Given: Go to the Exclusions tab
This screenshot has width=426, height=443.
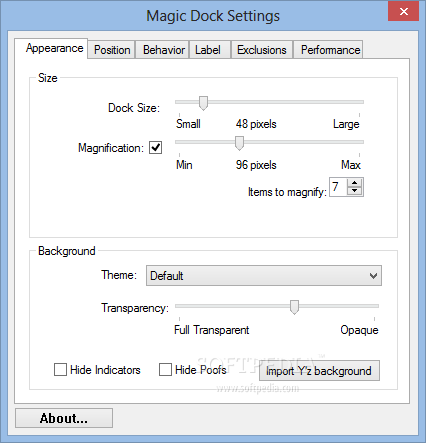Looking at the screenshot, I should (262, 50).
